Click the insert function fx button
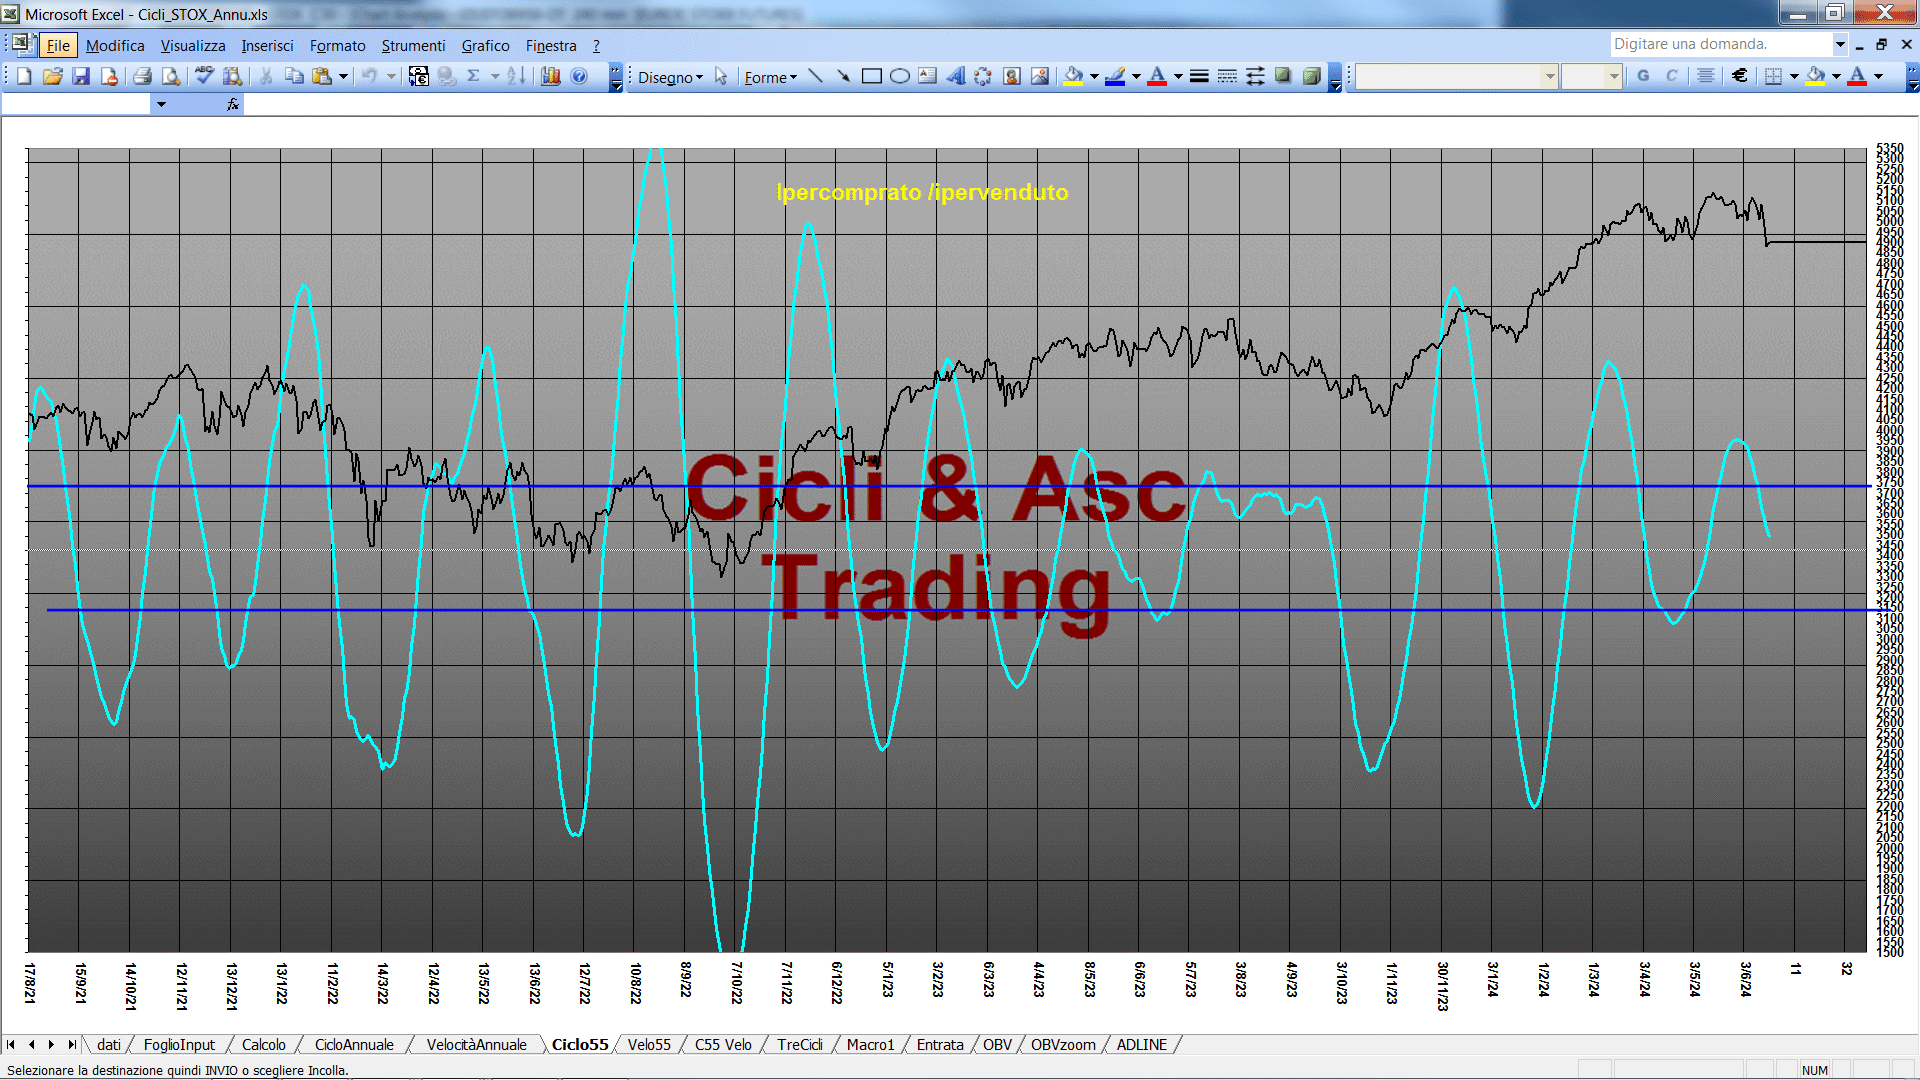 point(232,104)
